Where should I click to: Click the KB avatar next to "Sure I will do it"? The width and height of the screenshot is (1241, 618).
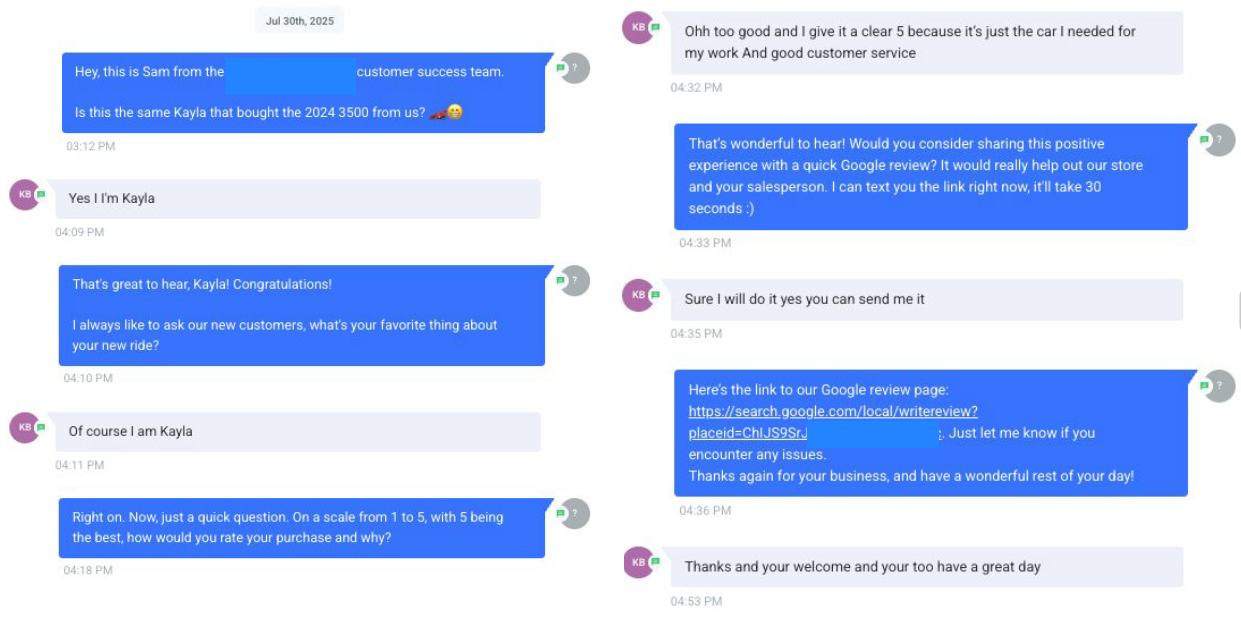tap(637, 295)
